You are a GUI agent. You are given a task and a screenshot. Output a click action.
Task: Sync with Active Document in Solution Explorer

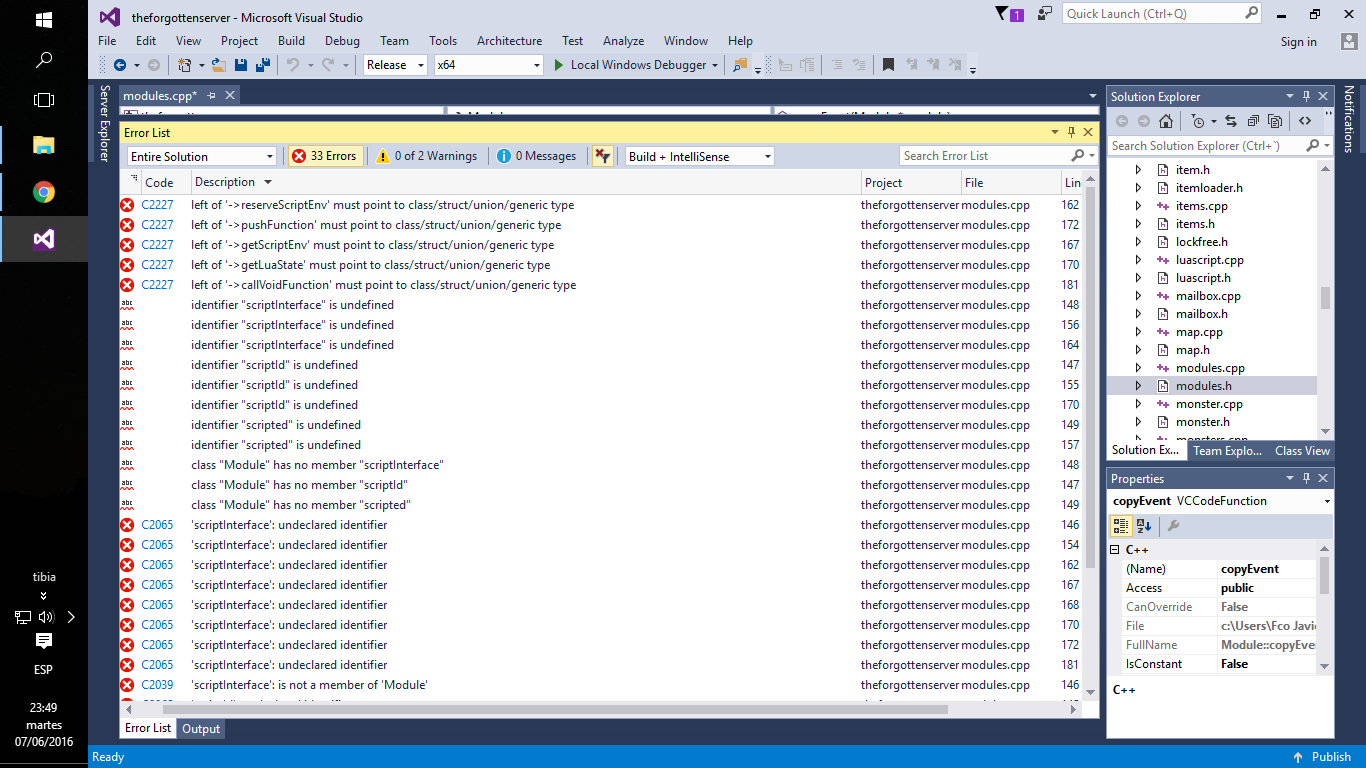coord(1230,121)
